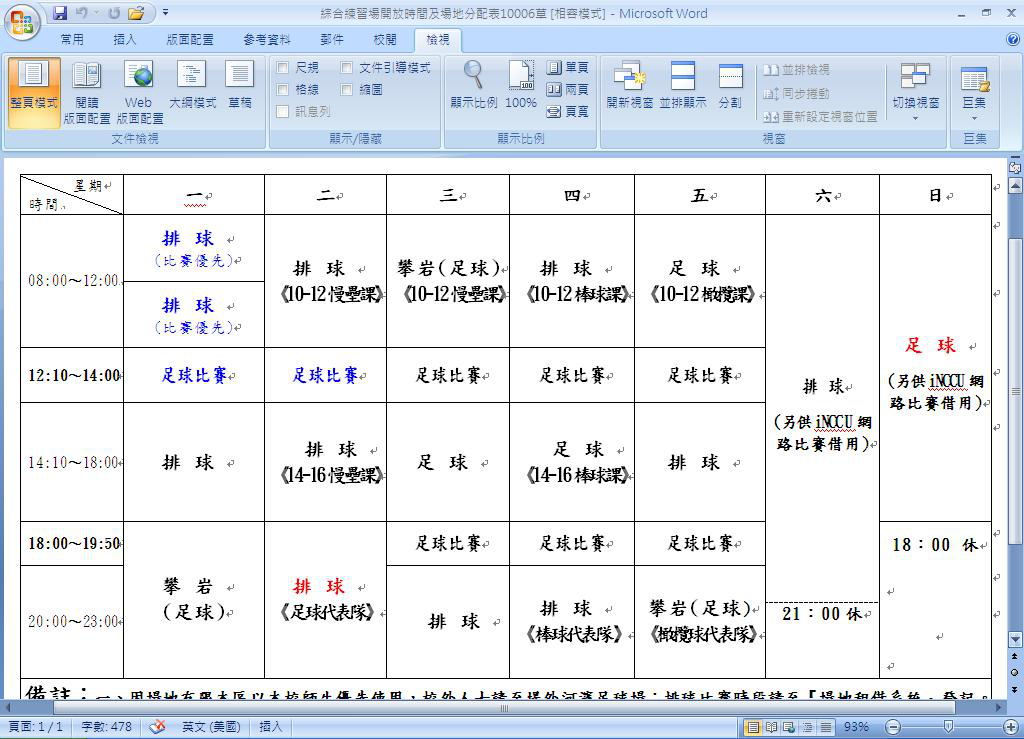
Task: Click the proofing errors icon in status bar
Action: coord(157,727)
